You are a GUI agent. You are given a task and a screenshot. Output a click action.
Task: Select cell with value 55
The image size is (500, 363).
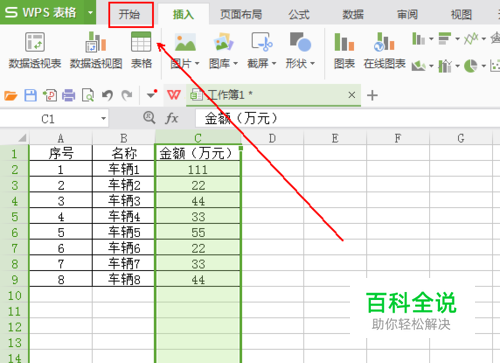[x=198, y=232]
